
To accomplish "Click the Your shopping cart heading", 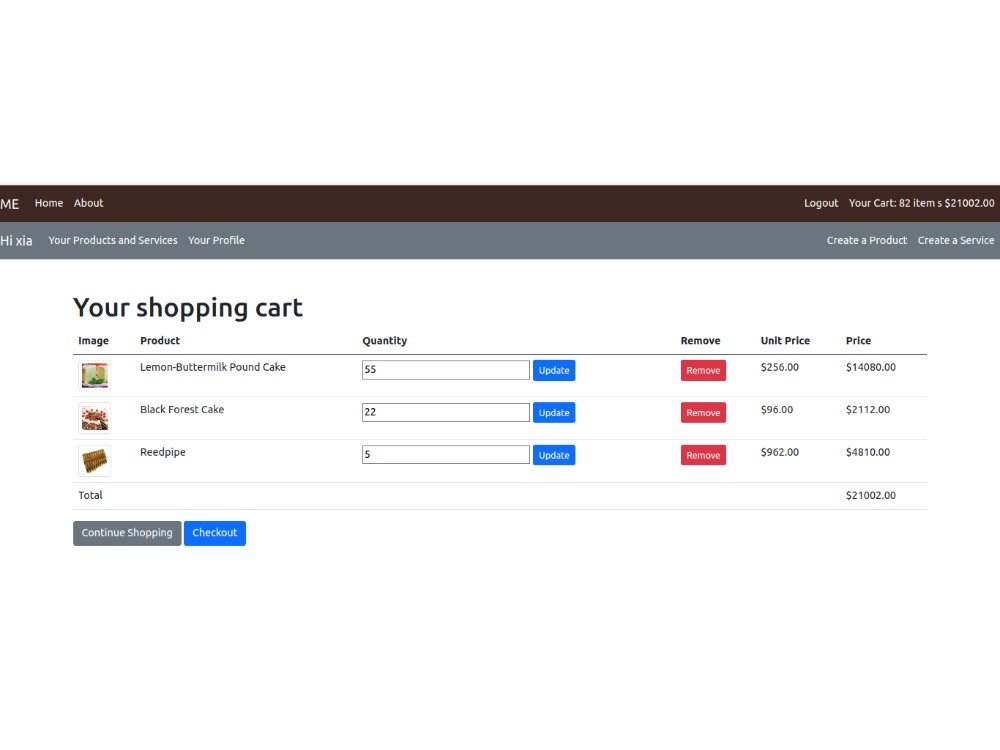I will 188,308.
